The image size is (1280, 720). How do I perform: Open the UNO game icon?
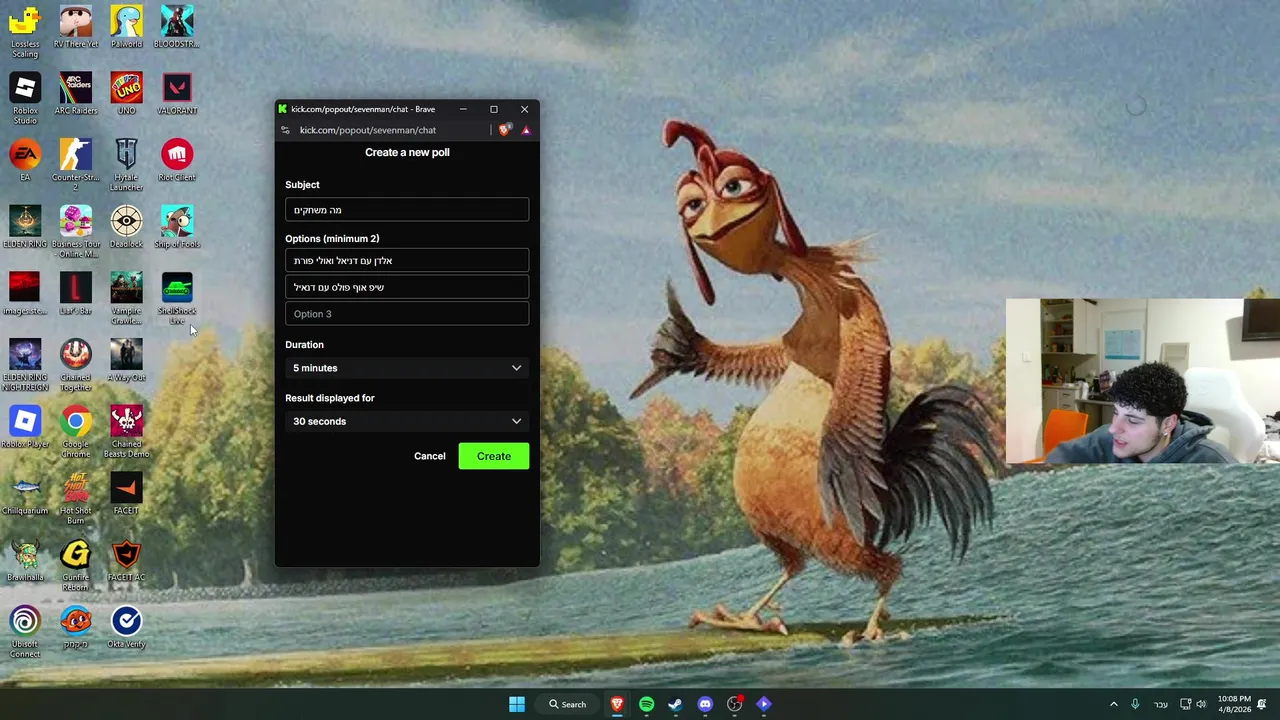pyautogui.click(x=126, y=94)
